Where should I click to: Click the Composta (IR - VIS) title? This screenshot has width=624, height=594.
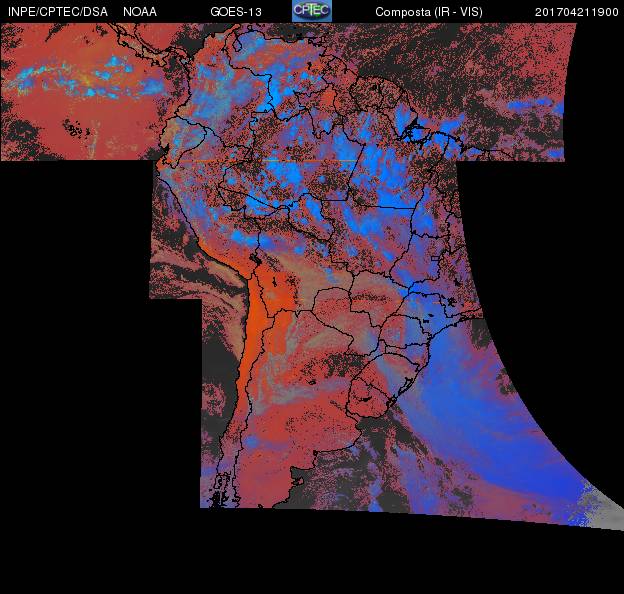[429, 12]
